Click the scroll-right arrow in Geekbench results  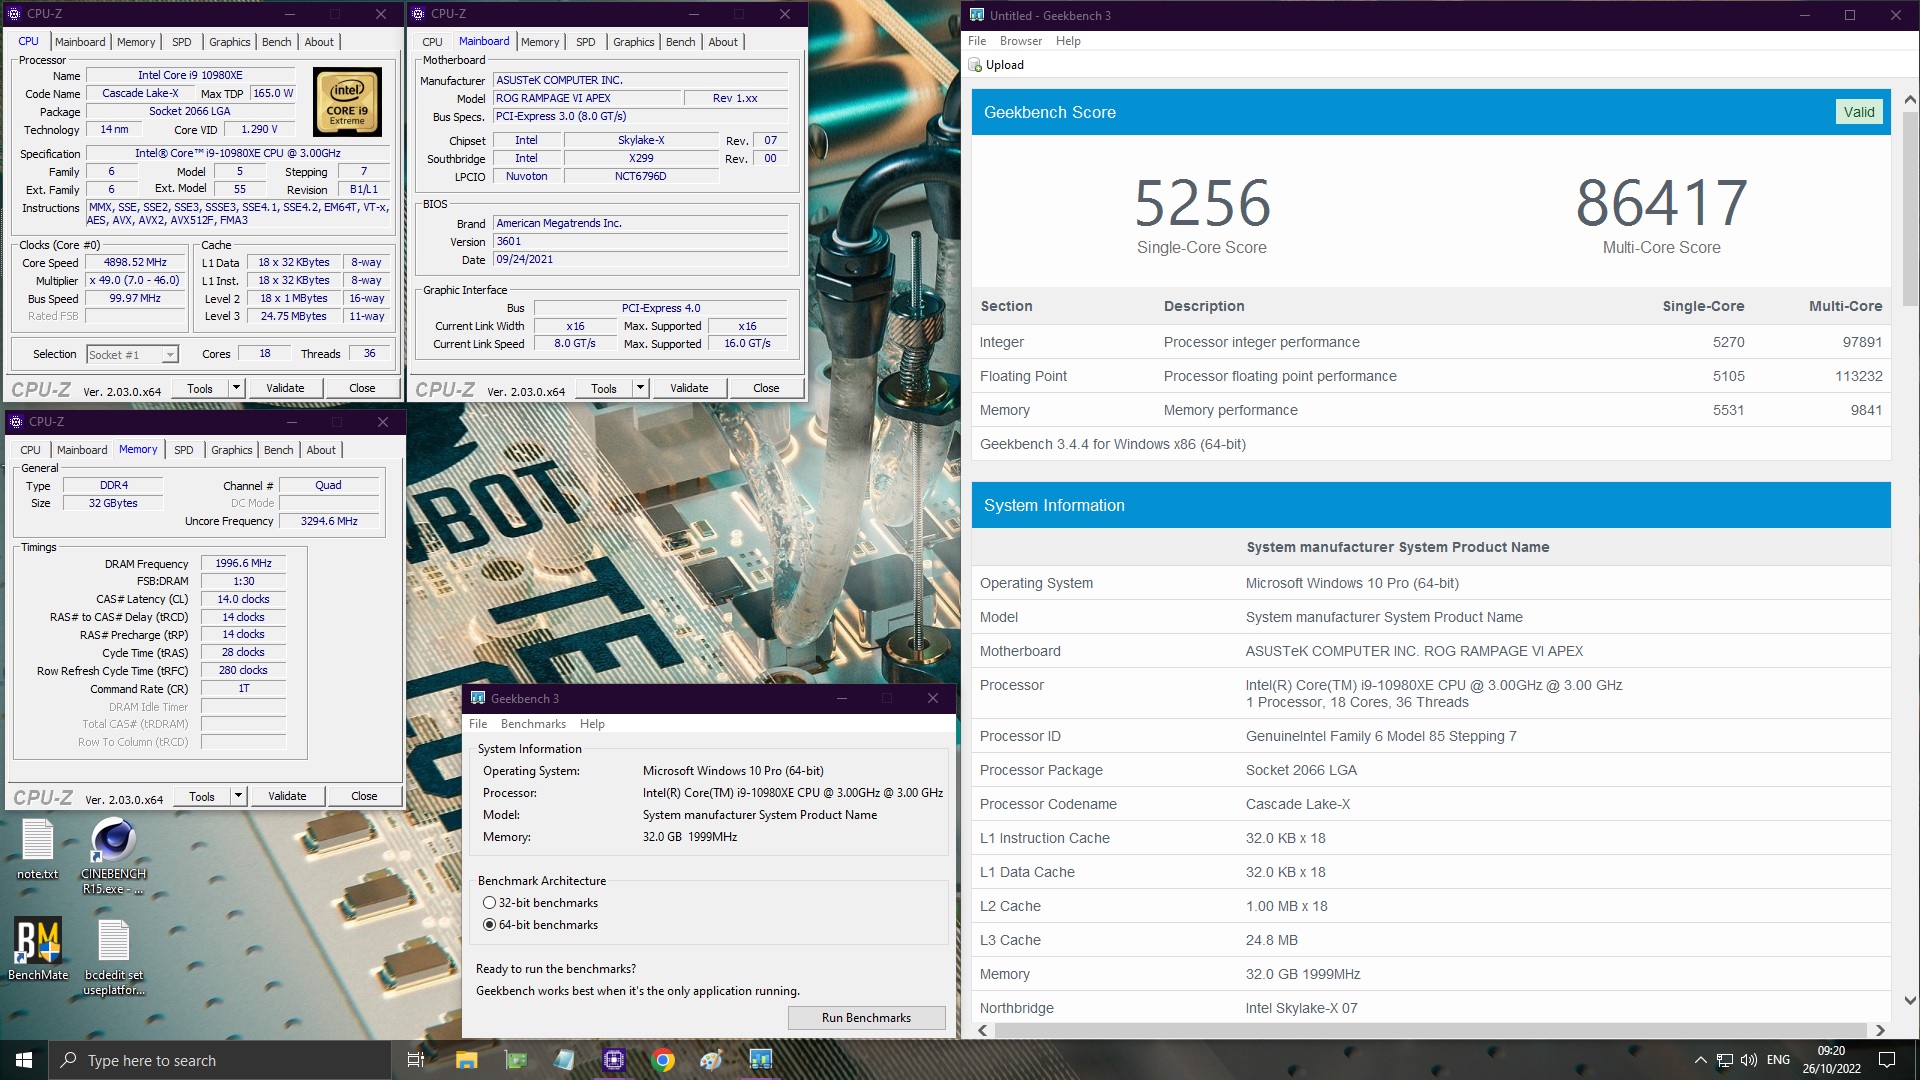[x=1880, y=1030]
